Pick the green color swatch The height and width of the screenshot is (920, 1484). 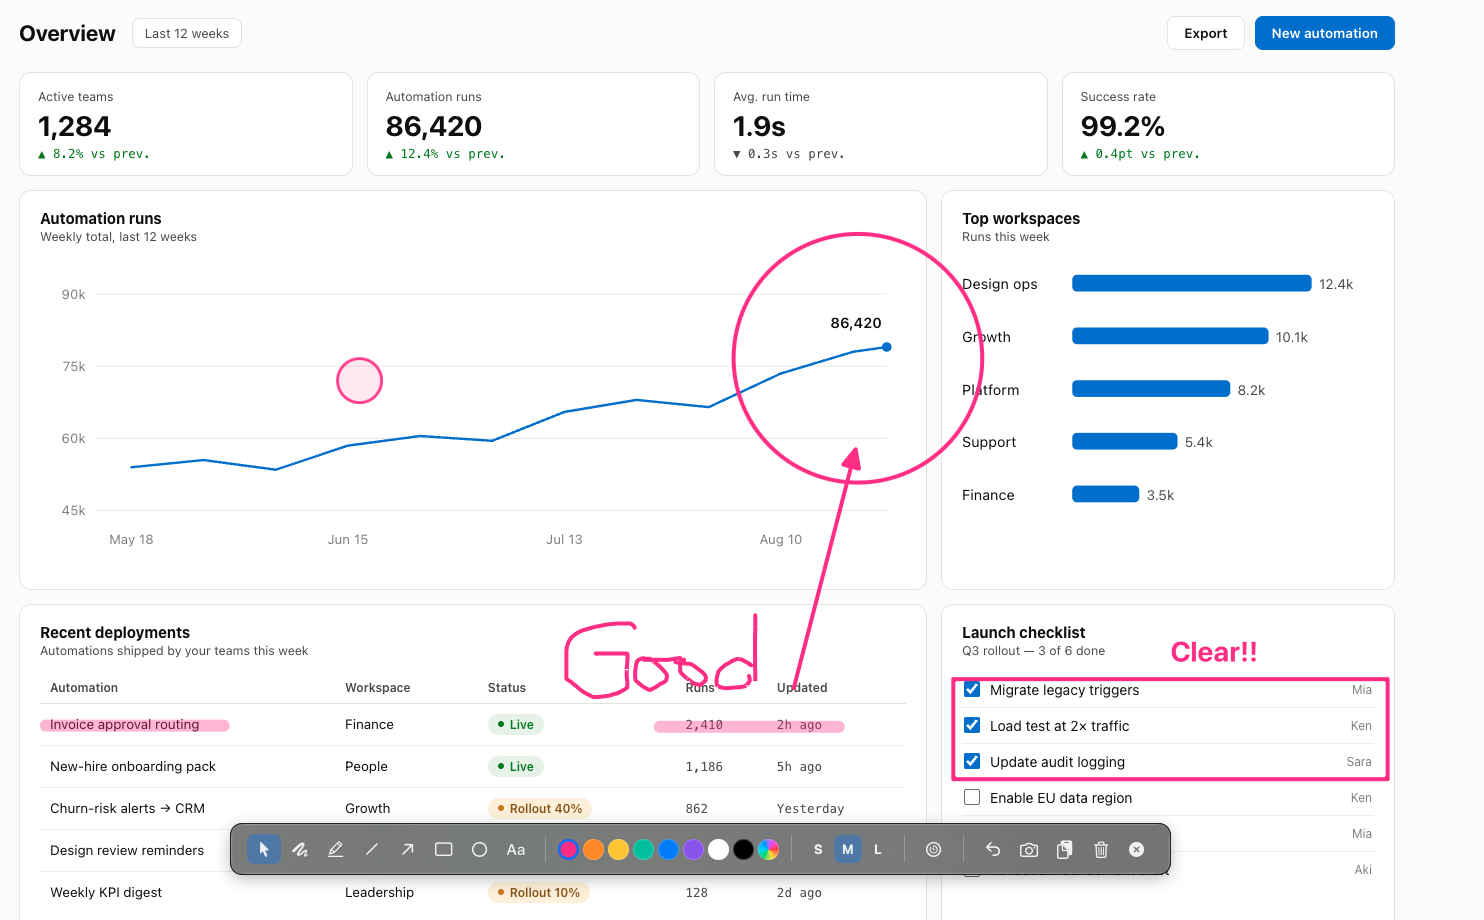[x=643, y=849]
